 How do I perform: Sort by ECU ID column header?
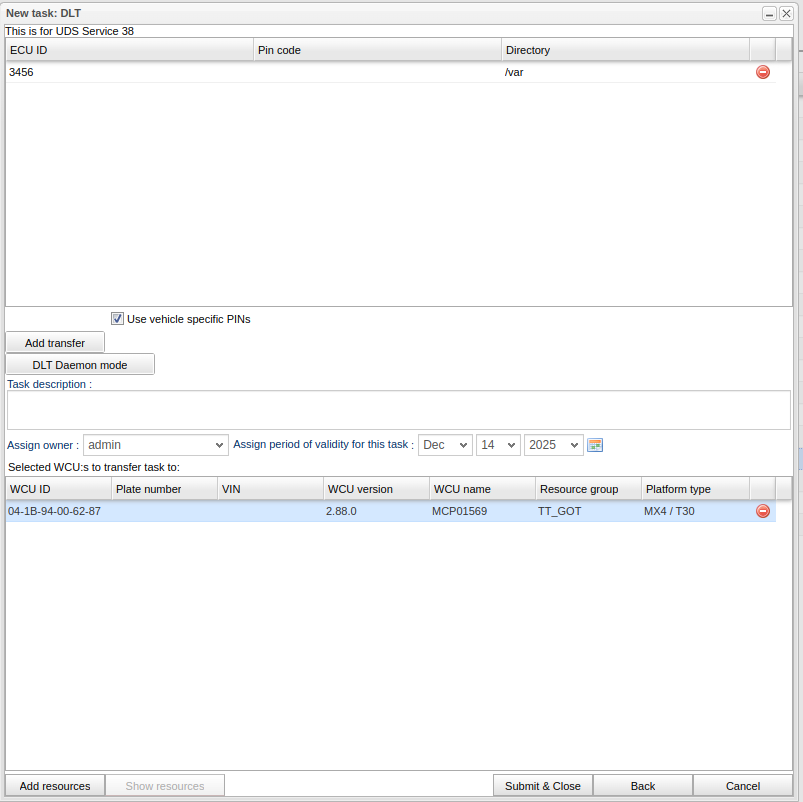coord(129,50)
